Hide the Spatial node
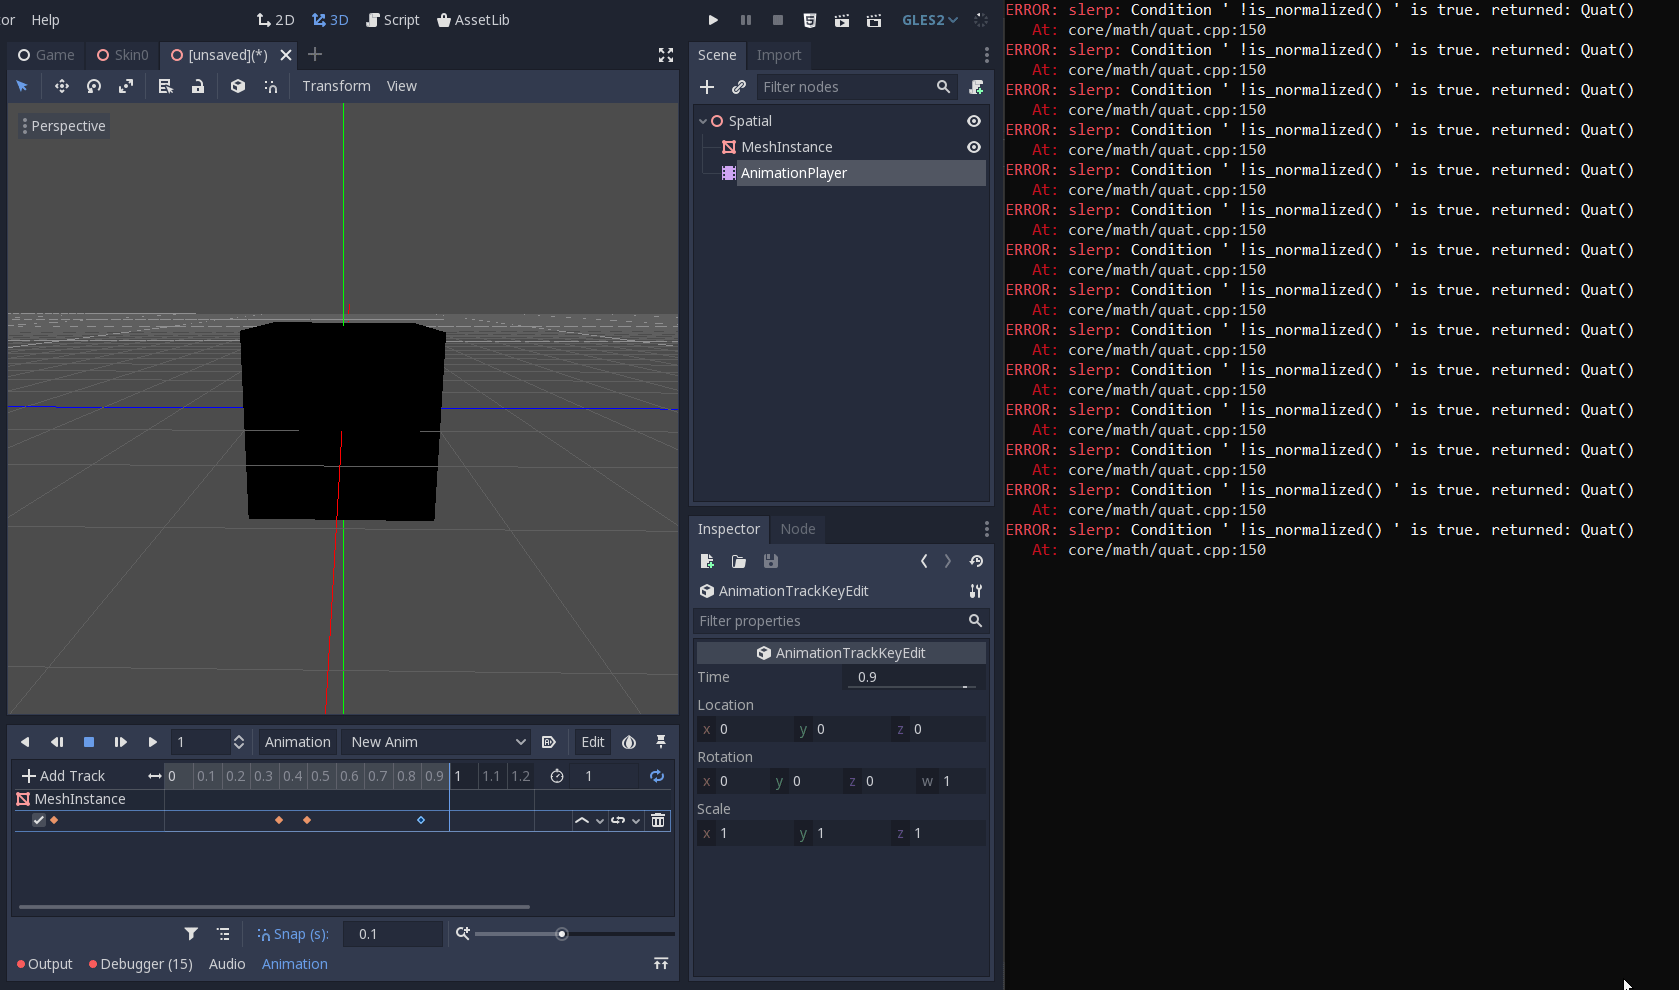 (973, 120)
